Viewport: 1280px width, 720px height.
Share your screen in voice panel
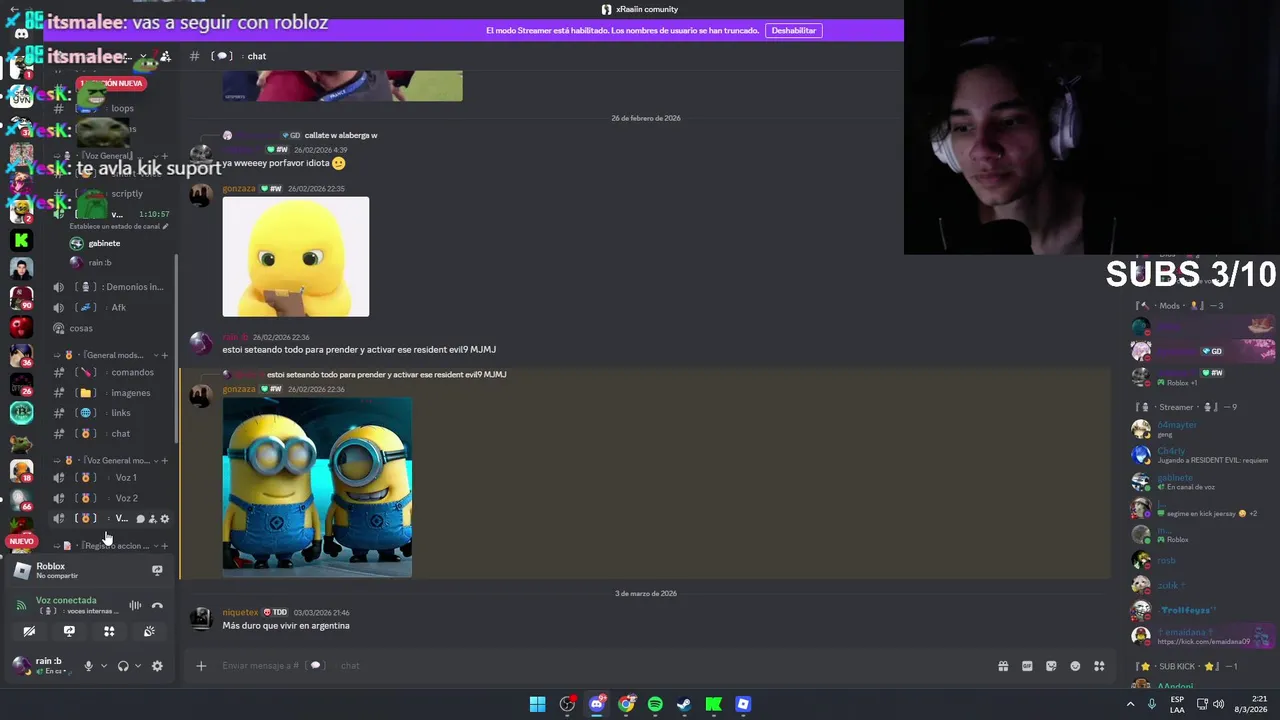pos(69,632)
